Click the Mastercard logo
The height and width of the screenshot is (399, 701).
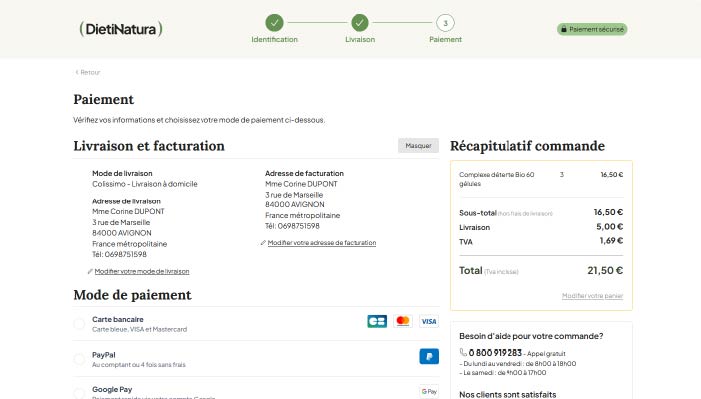[403, 321]
